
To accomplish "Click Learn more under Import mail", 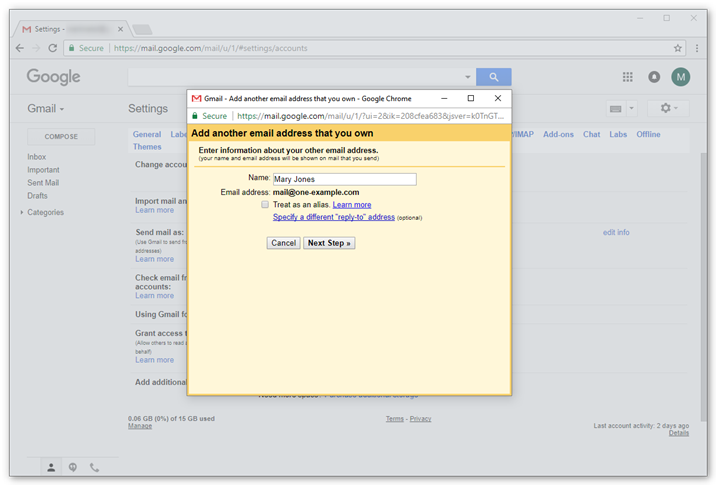I will click(x=154, y=210).
